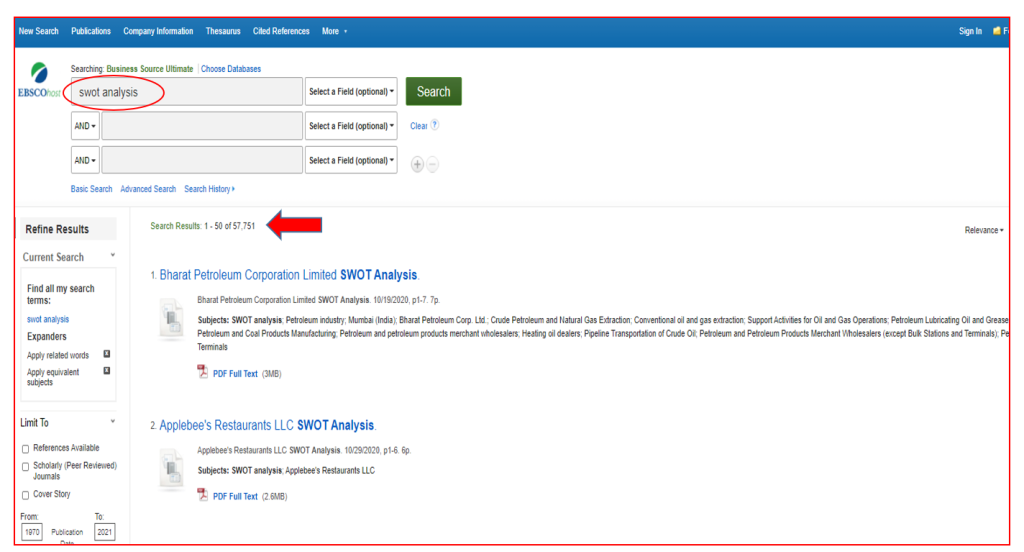
Task: Open Thesaurus
Action: pos(223,31)
